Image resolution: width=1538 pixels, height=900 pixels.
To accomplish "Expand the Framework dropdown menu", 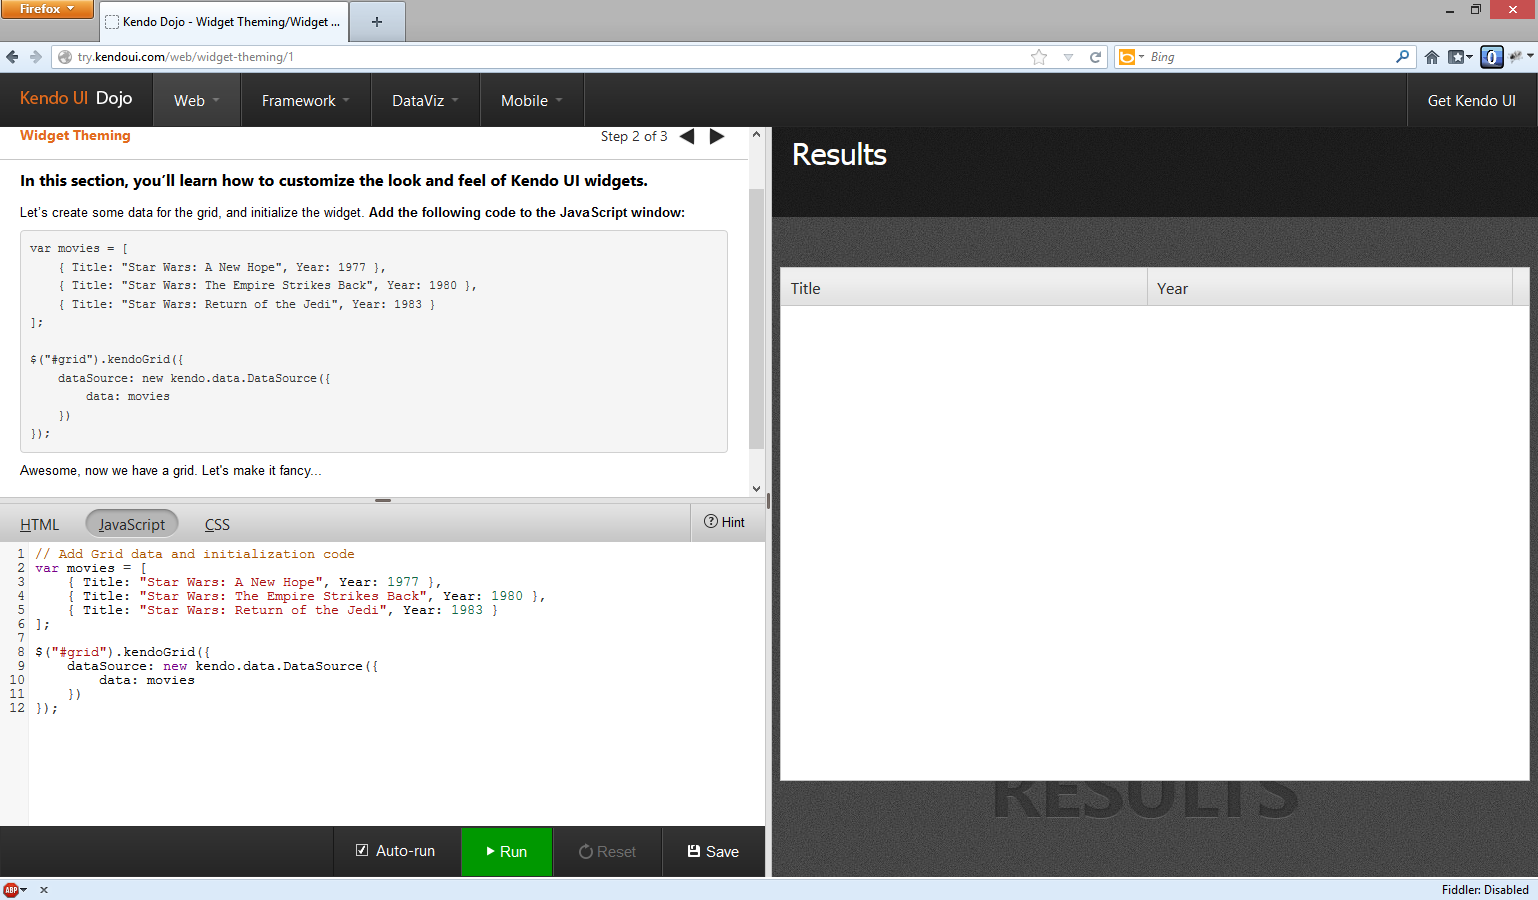I will click(x=306, y=101).
